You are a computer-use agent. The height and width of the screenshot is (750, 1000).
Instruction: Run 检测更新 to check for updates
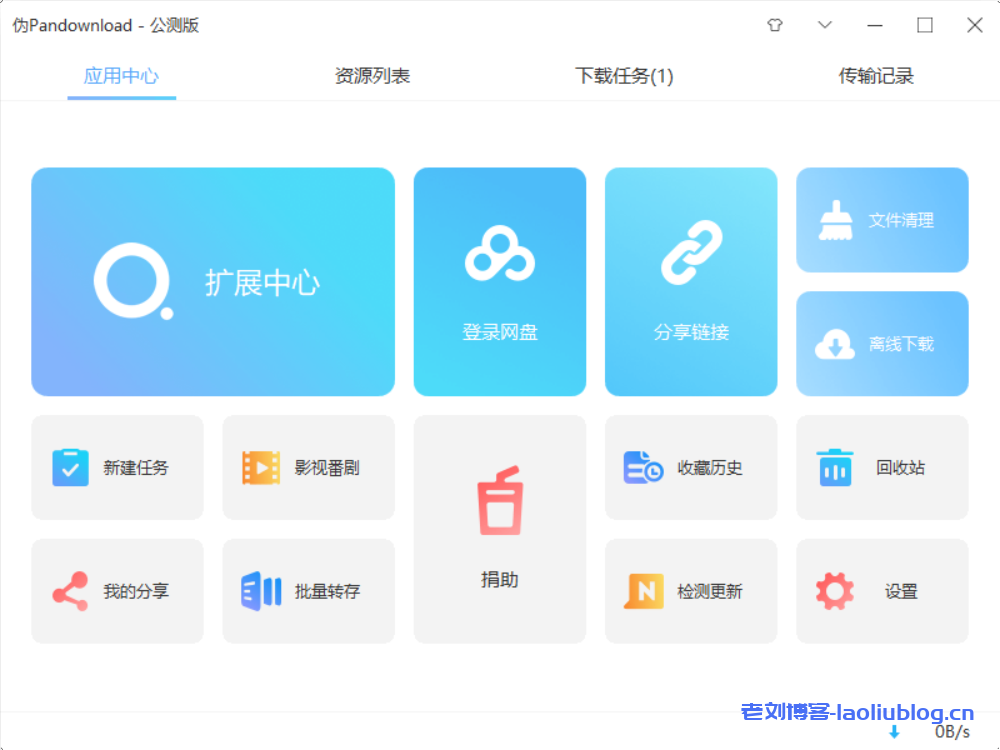690,591
